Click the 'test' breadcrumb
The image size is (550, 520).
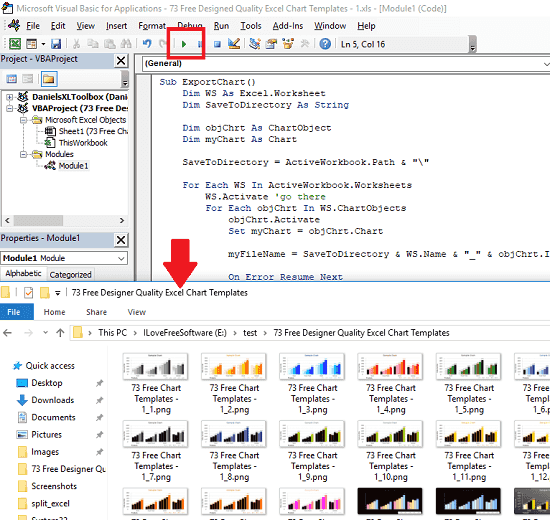tap(250, 333)
